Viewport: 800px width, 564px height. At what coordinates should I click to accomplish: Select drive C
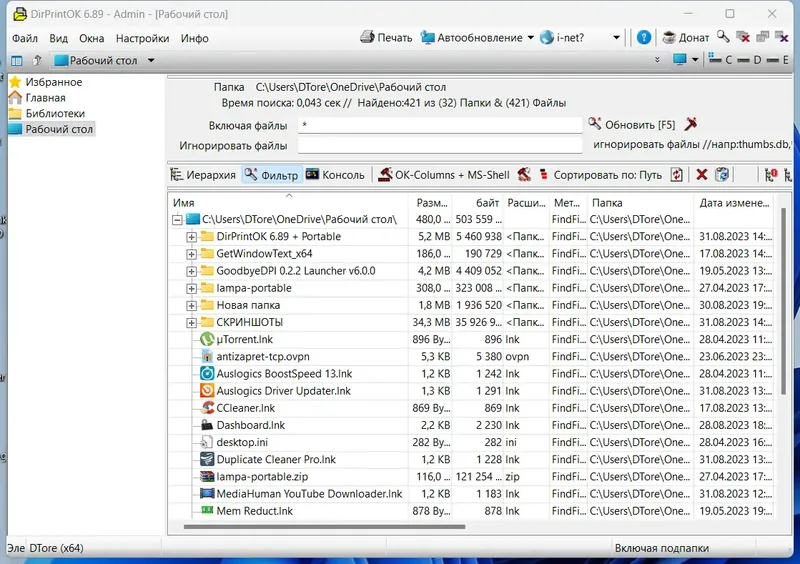720,60
